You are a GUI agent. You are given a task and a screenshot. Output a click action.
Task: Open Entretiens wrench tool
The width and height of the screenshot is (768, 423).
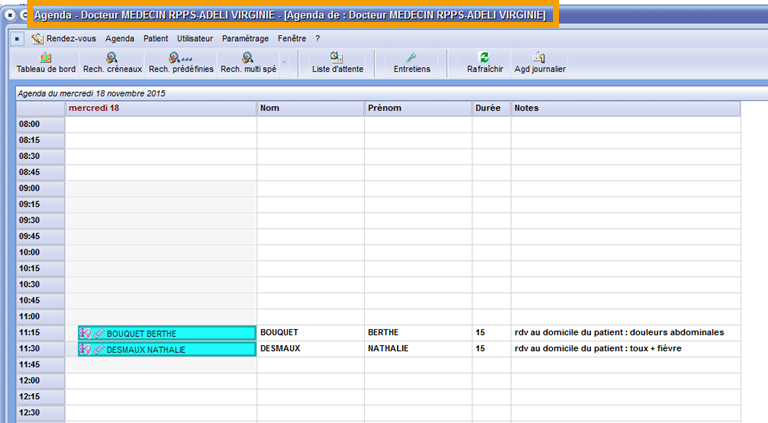(412, 63)
